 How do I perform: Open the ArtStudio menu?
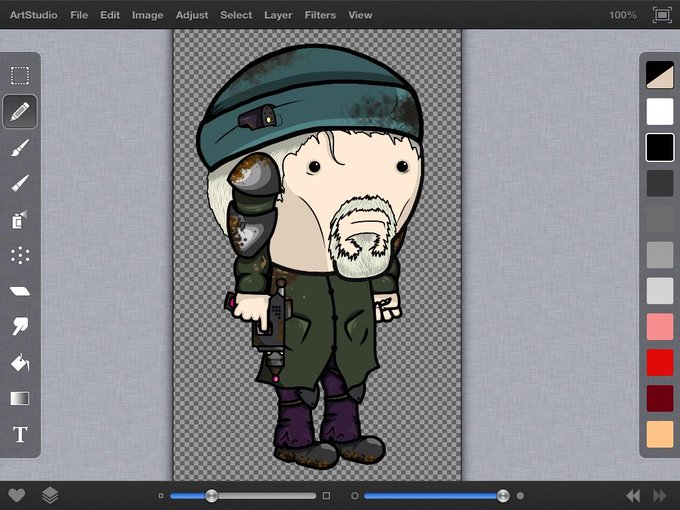point(33,15)
